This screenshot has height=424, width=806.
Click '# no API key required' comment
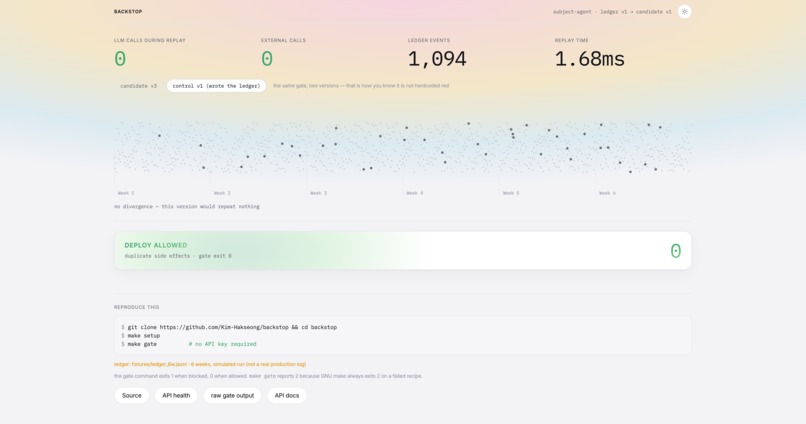(223, 344)
